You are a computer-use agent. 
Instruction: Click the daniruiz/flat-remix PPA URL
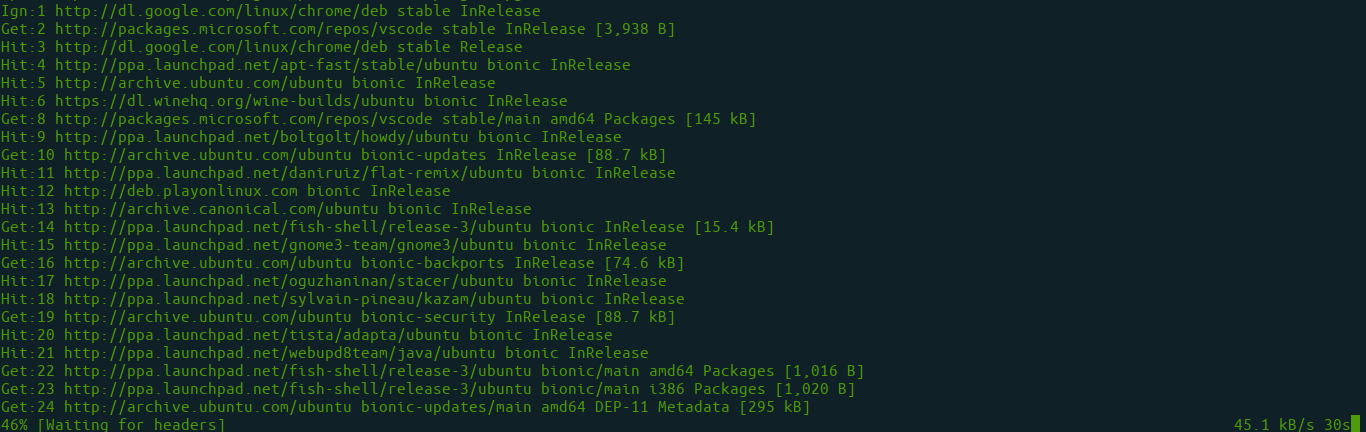pos(263,173)
